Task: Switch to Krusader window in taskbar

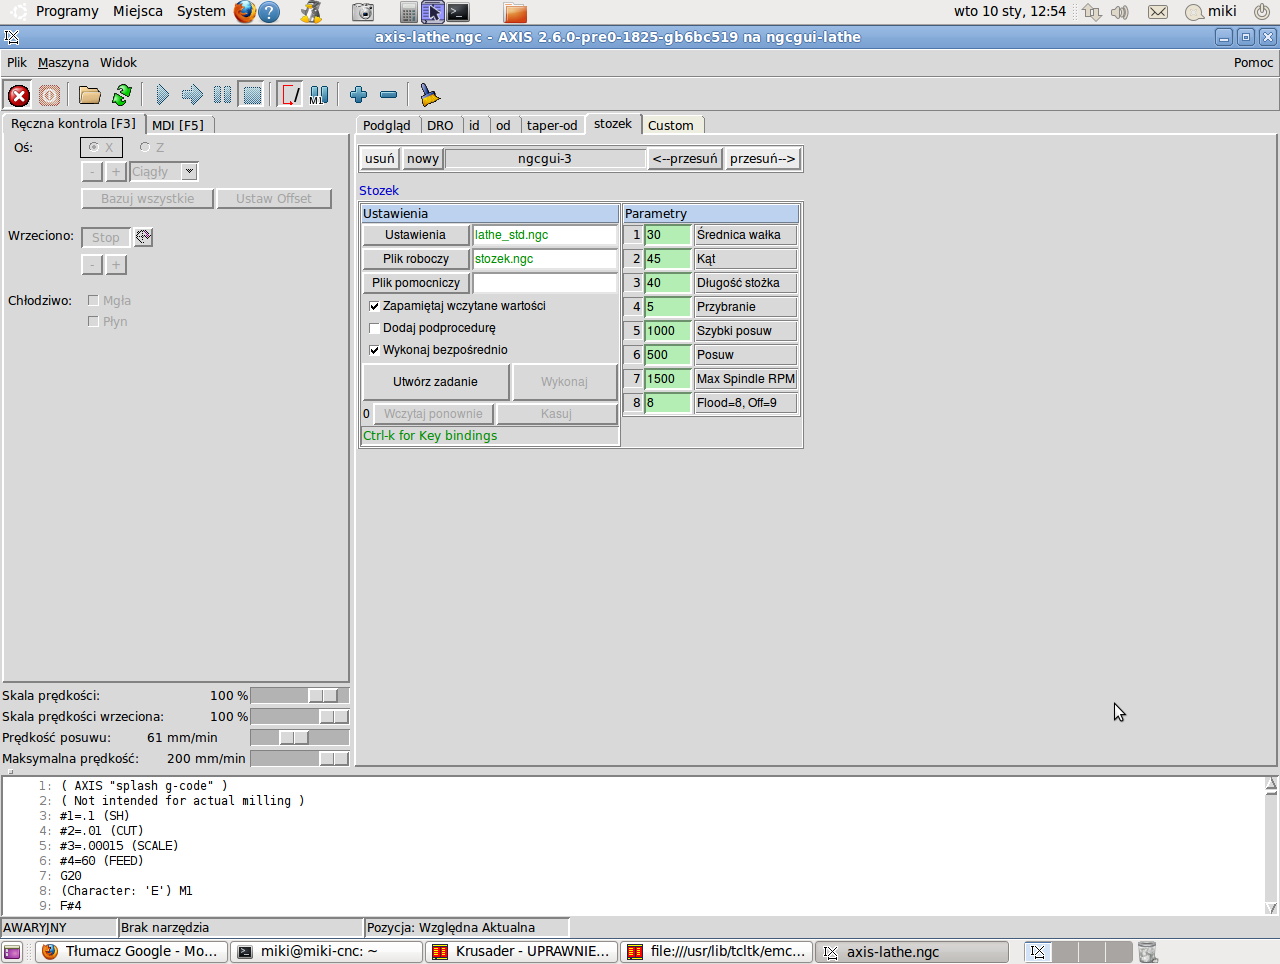Action: coord(521,952)
